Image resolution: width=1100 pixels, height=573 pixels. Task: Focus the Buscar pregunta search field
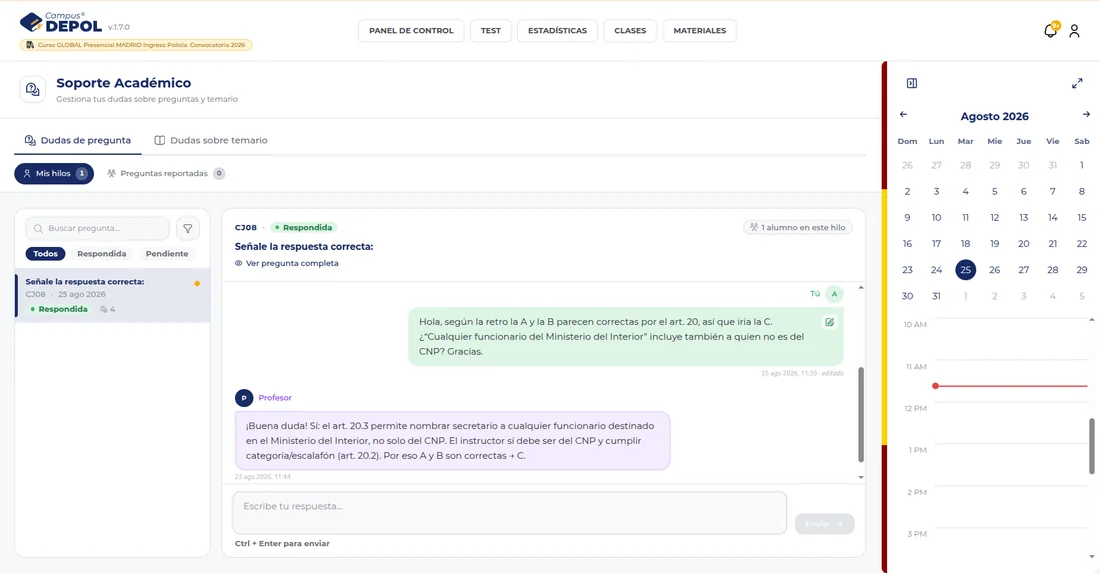coord(98,228)
